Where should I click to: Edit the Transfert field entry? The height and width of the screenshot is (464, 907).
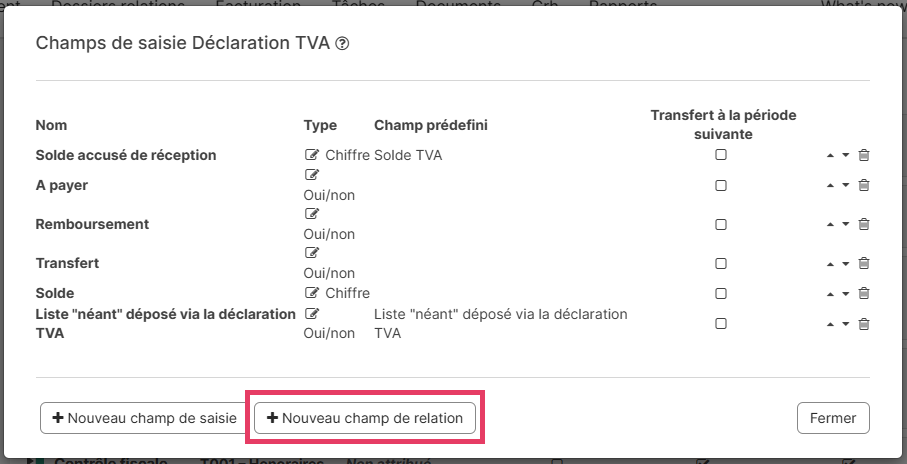313,253
